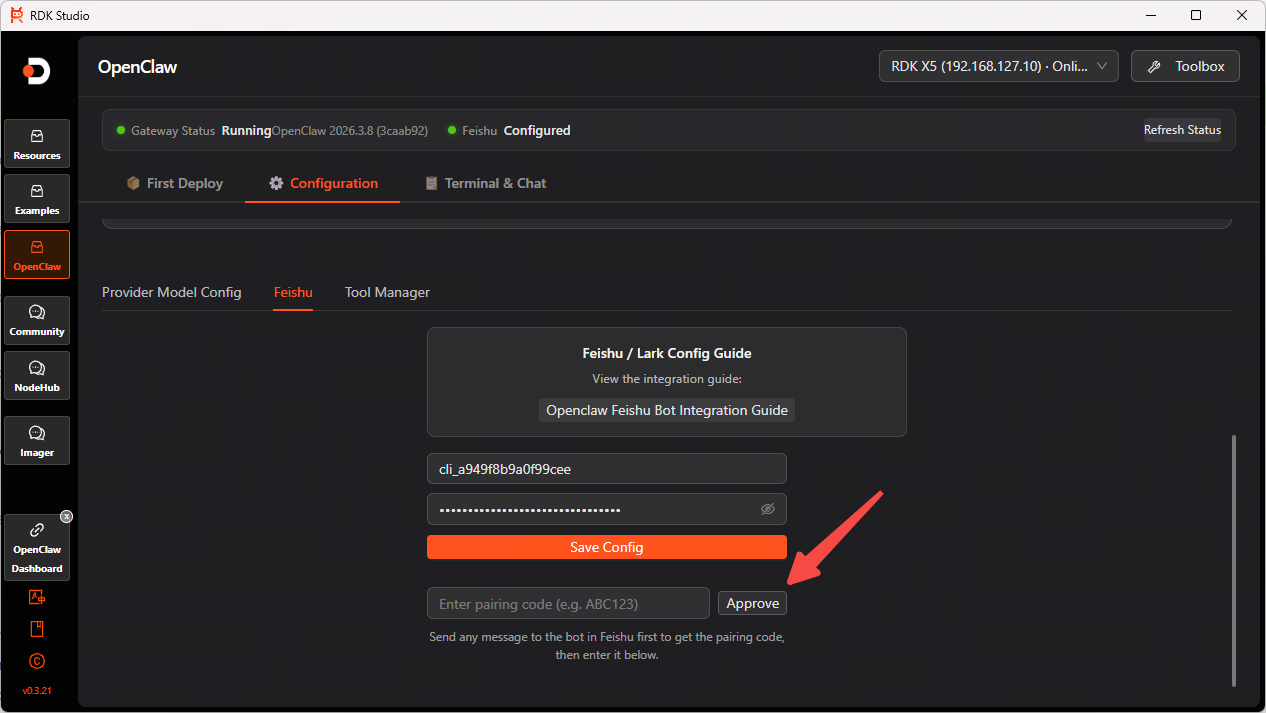Click the masked app secret field
Viewport: 1266px width, 713px height.
click(607, 509)
